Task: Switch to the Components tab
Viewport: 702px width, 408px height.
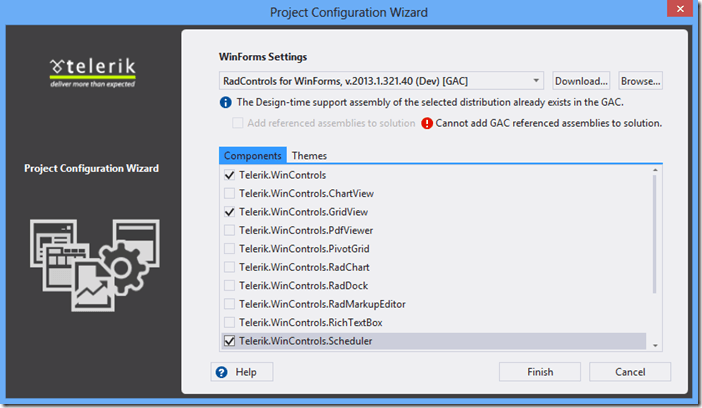Action: tap(253, 155)
